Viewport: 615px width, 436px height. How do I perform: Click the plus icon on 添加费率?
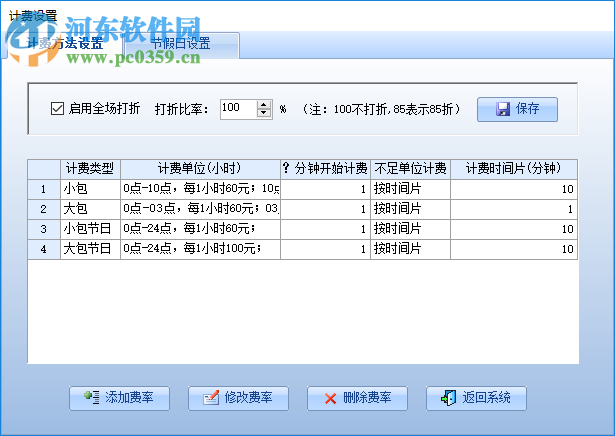(x=91, y=397)
